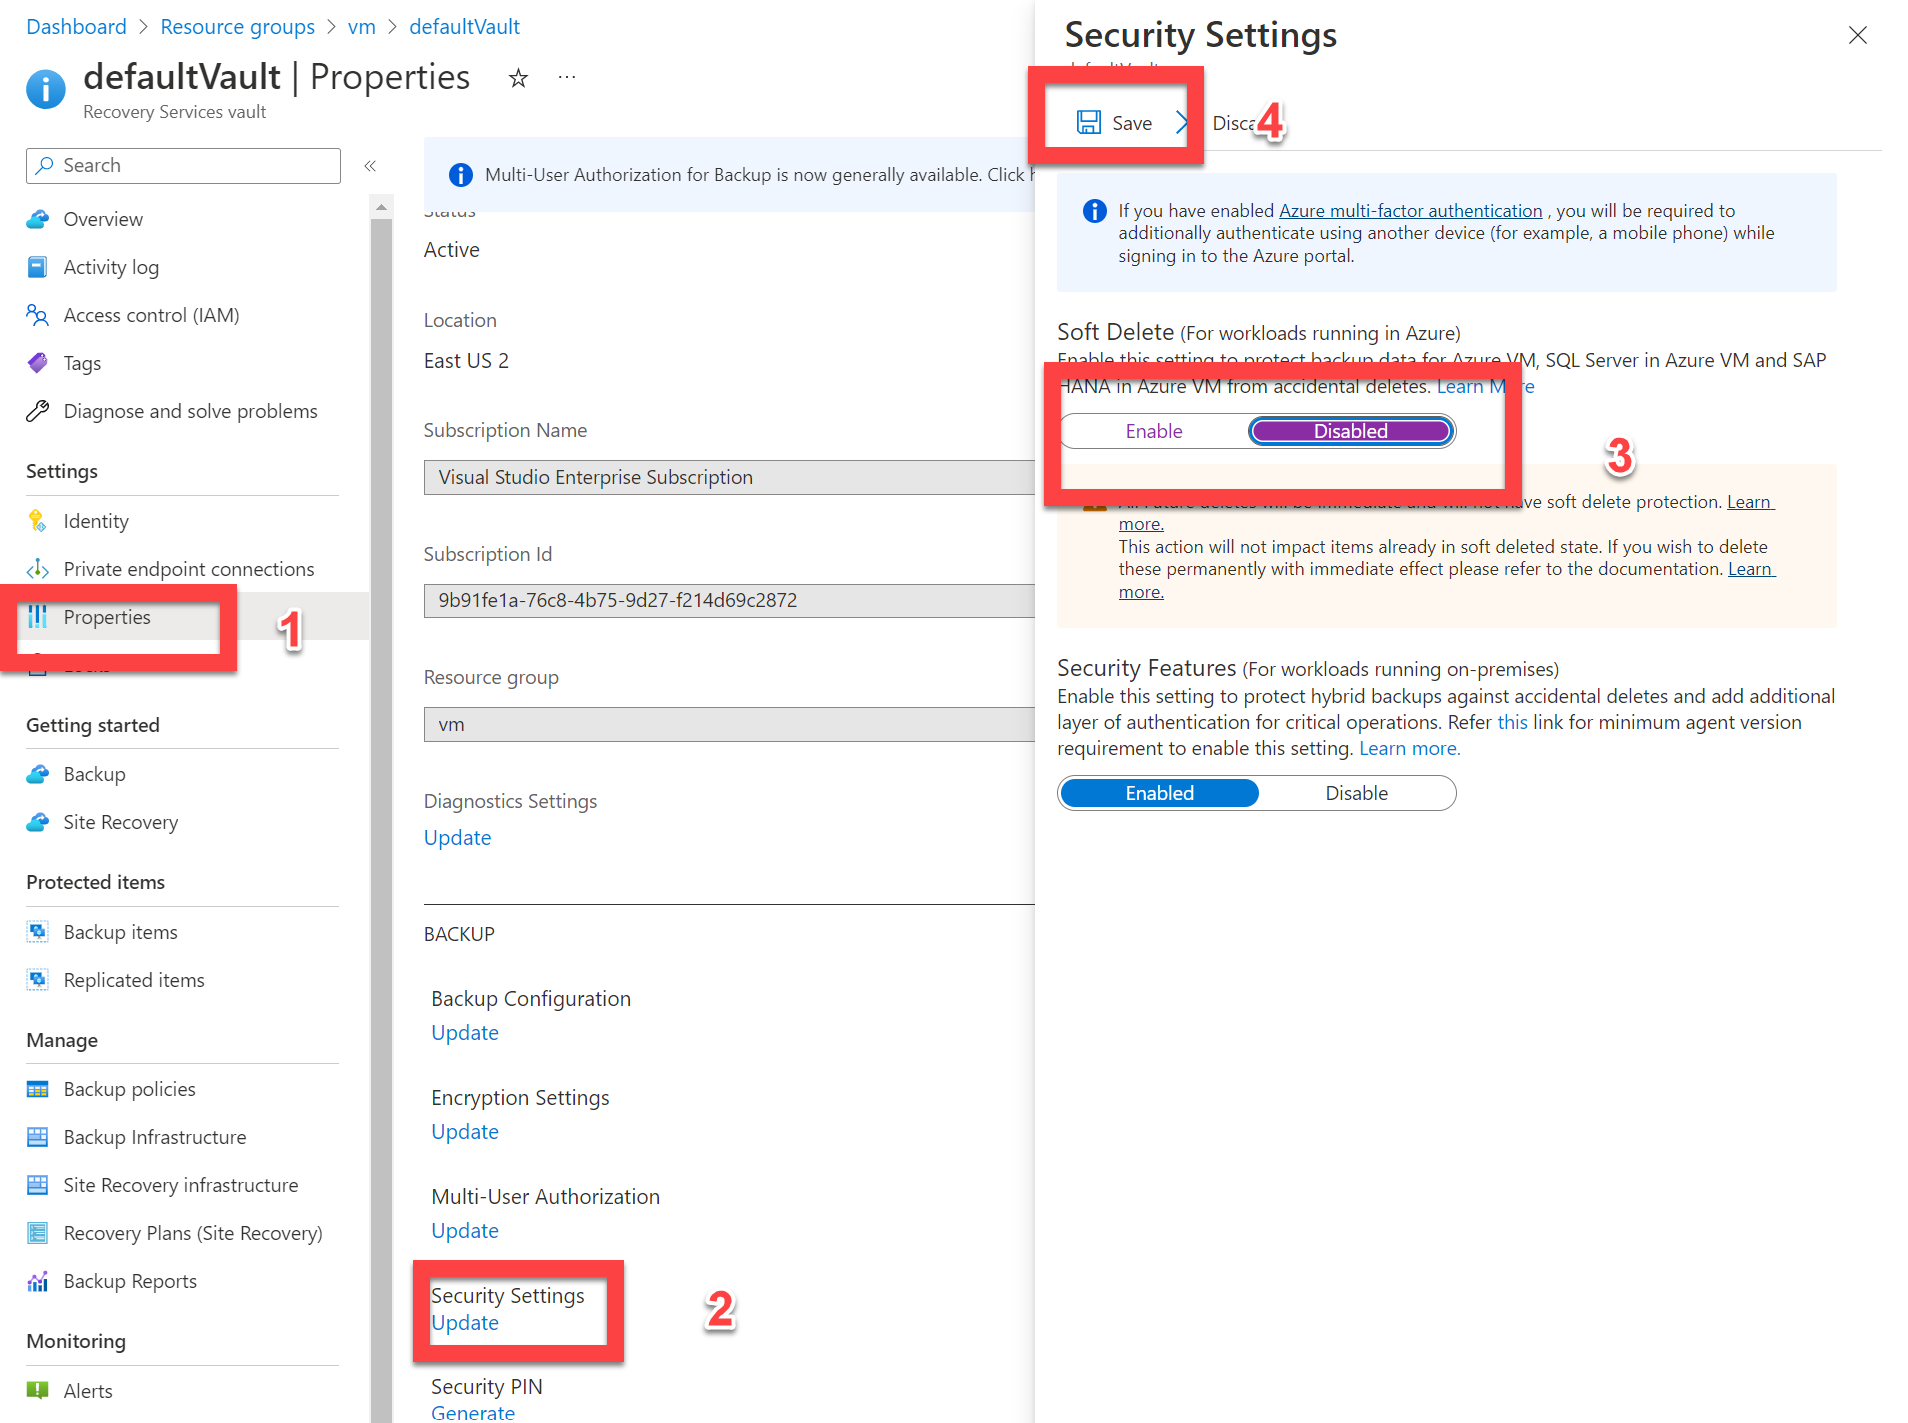Set Security Features to Enabled

[1159, 793]
